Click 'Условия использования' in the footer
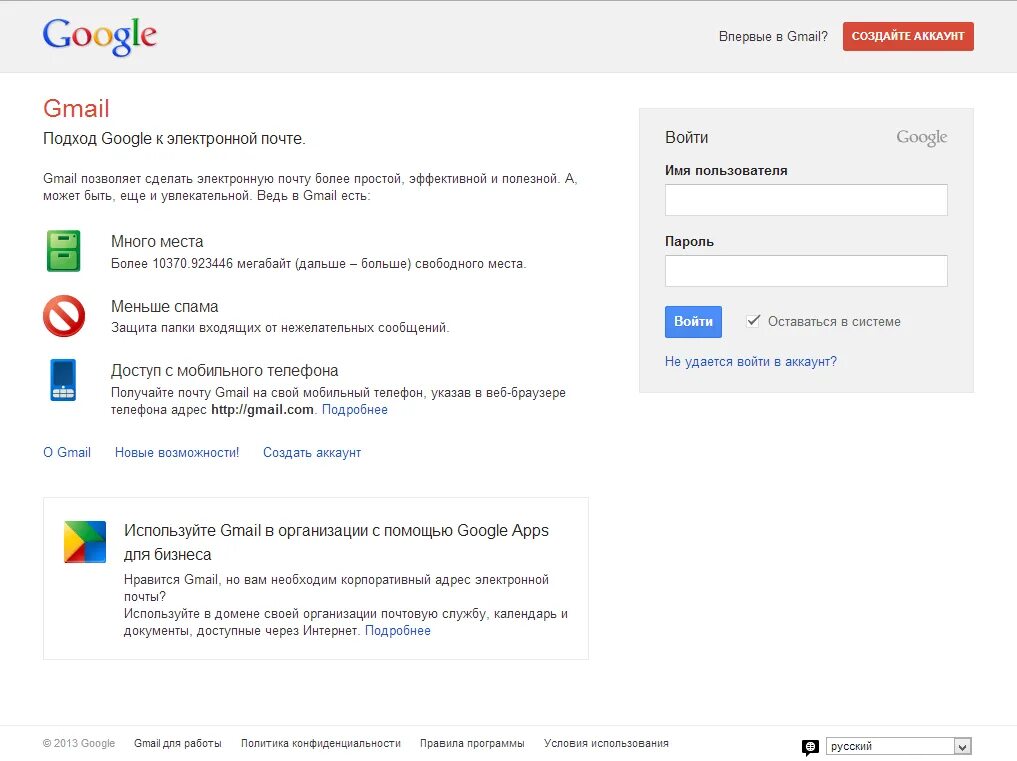The width and height of the screenshot is (1017, 761). click(606, 744)
